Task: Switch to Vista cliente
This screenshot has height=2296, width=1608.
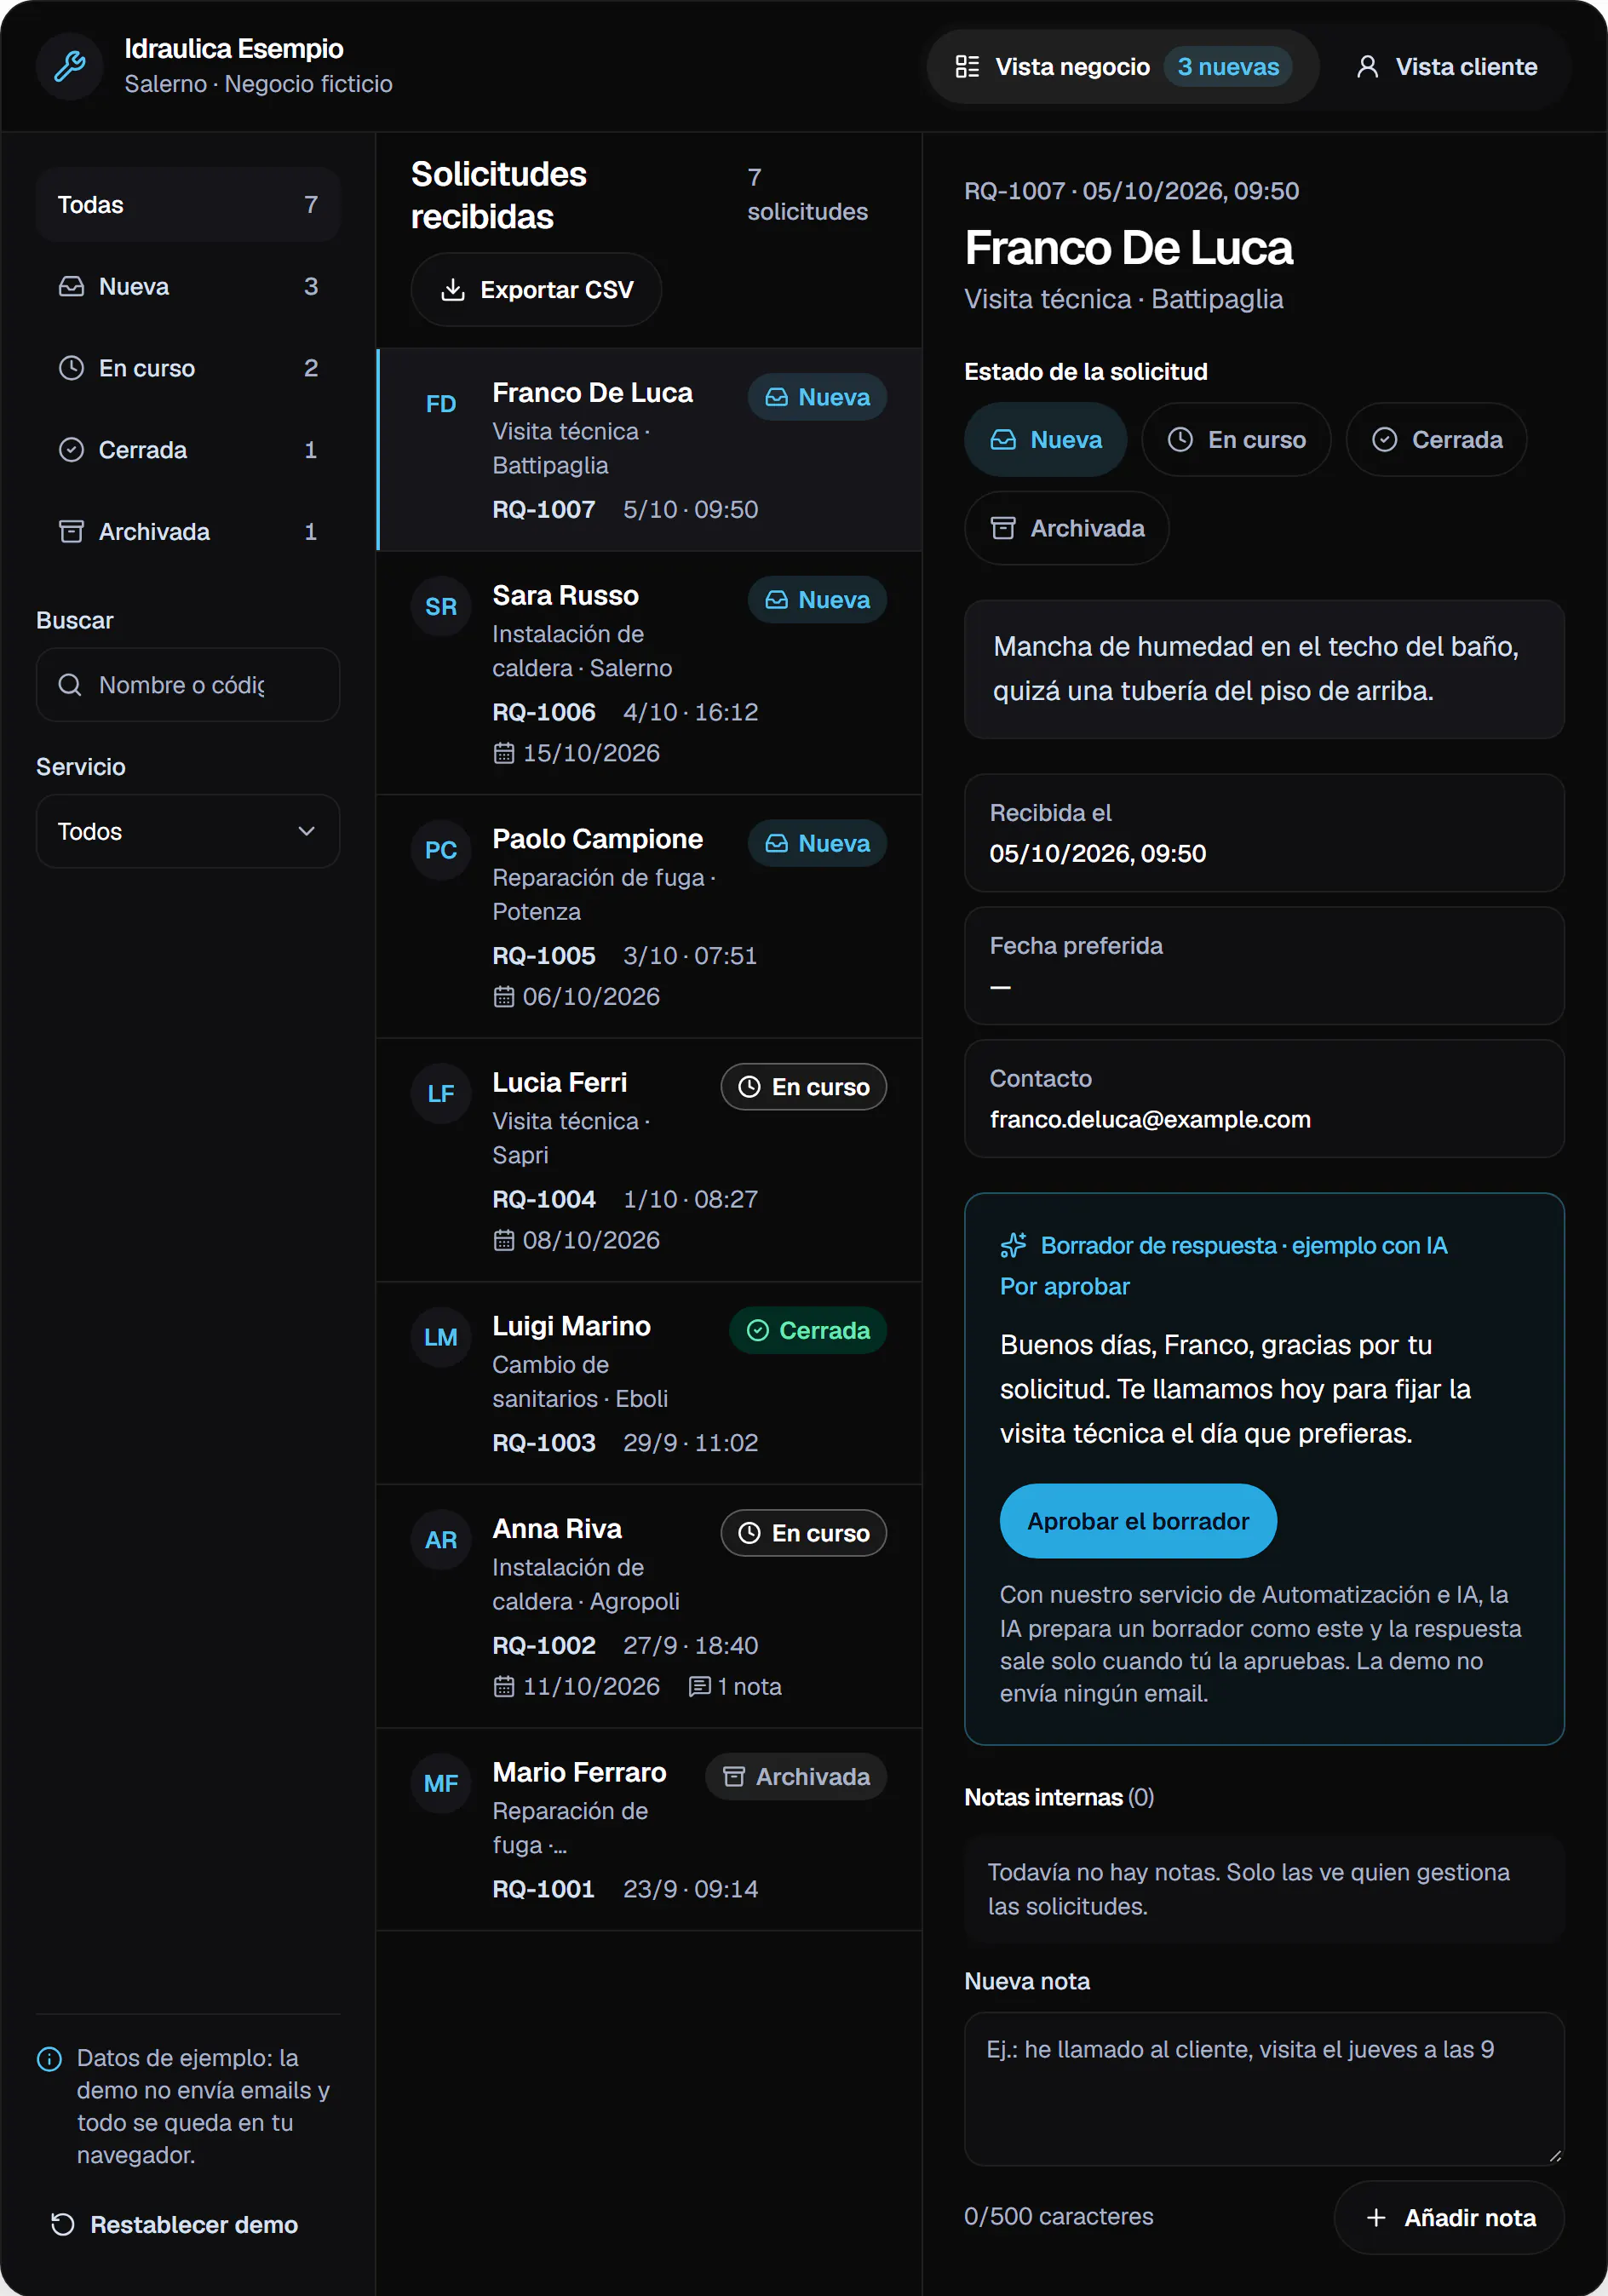Action: pos(1446,67)
